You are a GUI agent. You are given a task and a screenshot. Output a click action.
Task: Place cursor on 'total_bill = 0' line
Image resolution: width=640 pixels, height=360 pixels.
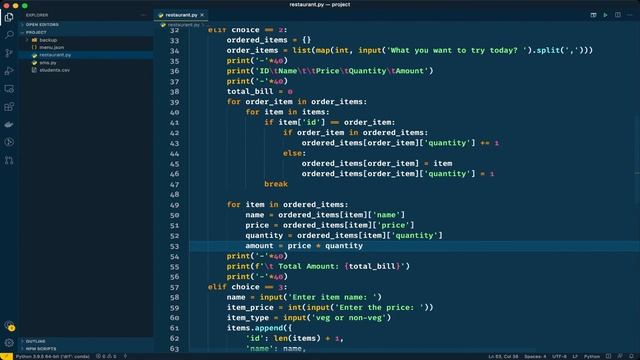click(260, 91)
